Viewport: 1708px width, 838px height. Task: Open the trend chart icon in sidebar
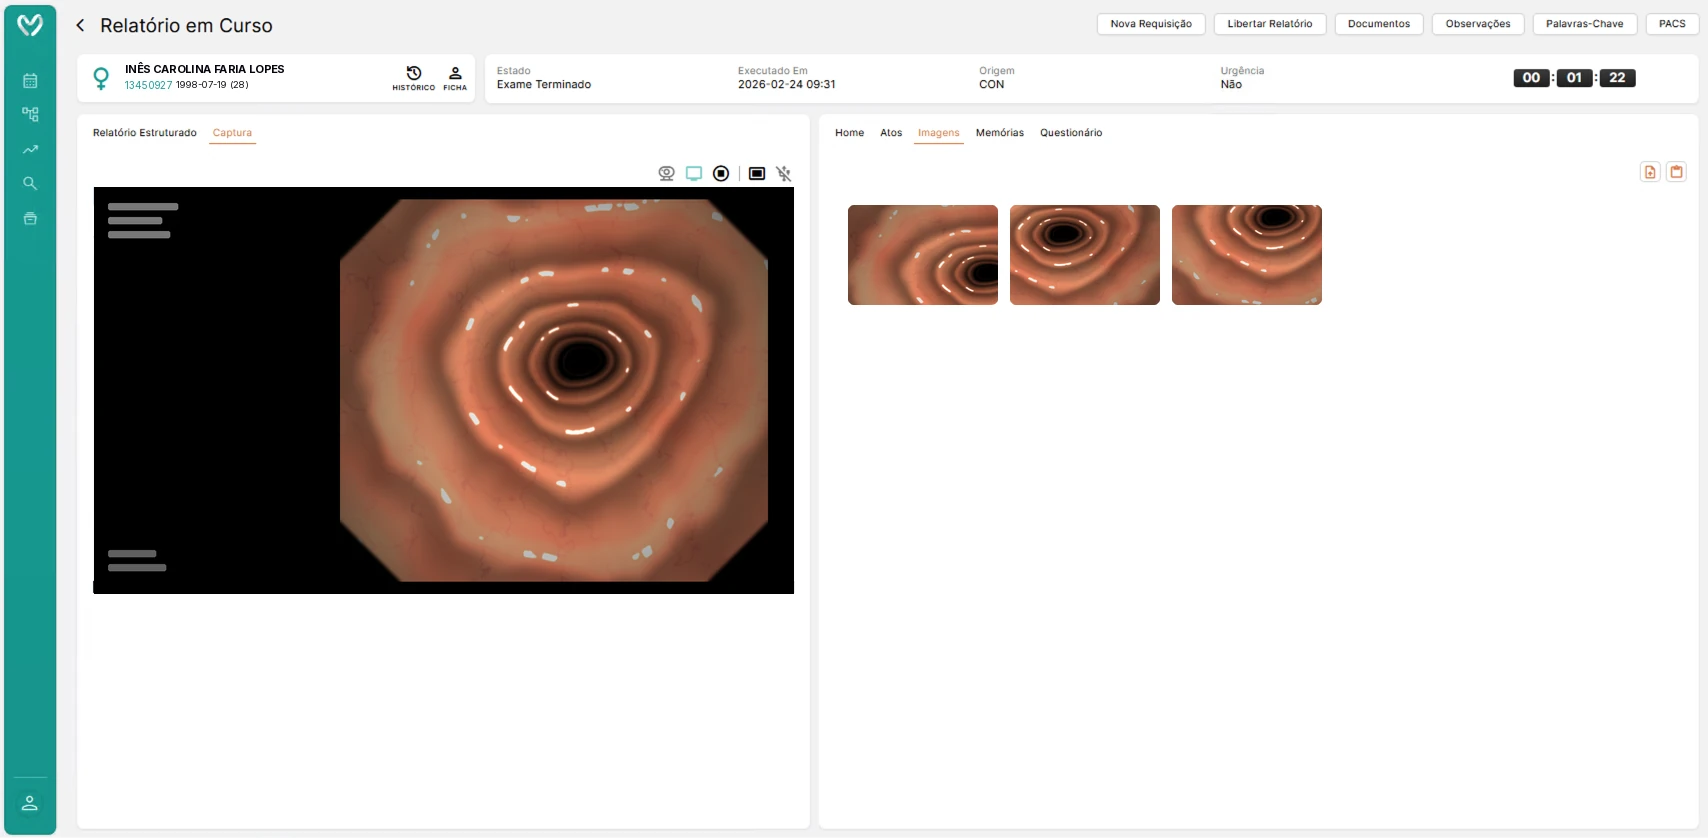tap(30, 149)
